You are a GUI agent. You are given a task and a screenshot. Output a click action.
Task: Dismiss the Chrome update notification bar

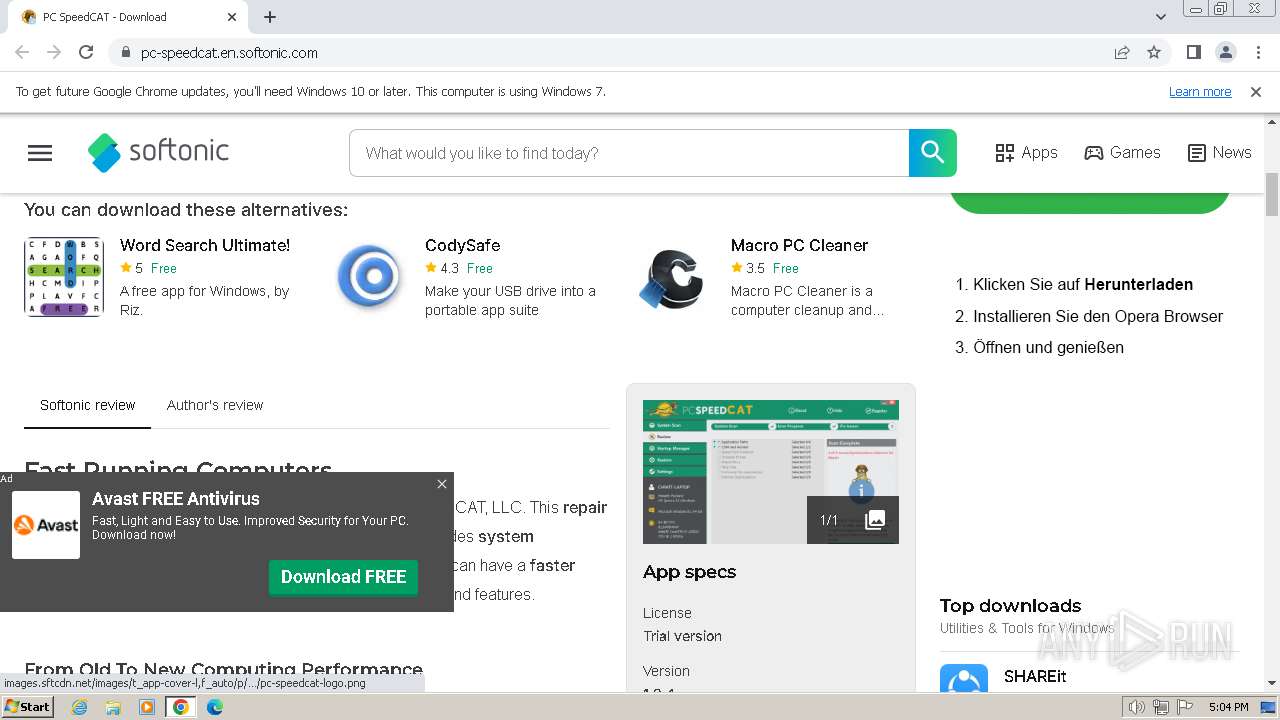coord(1256,92)
